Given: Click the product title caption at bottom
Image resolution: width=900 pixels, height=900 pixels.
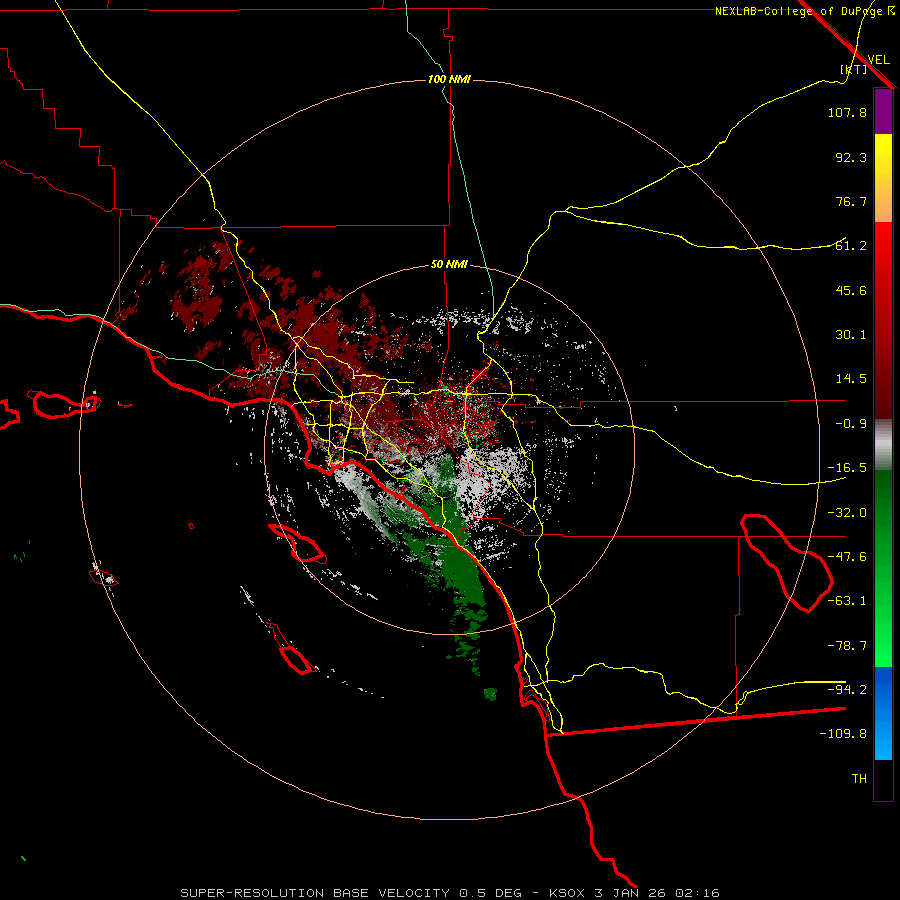Looking at the screenshot, I should click(x=450, y=893).
